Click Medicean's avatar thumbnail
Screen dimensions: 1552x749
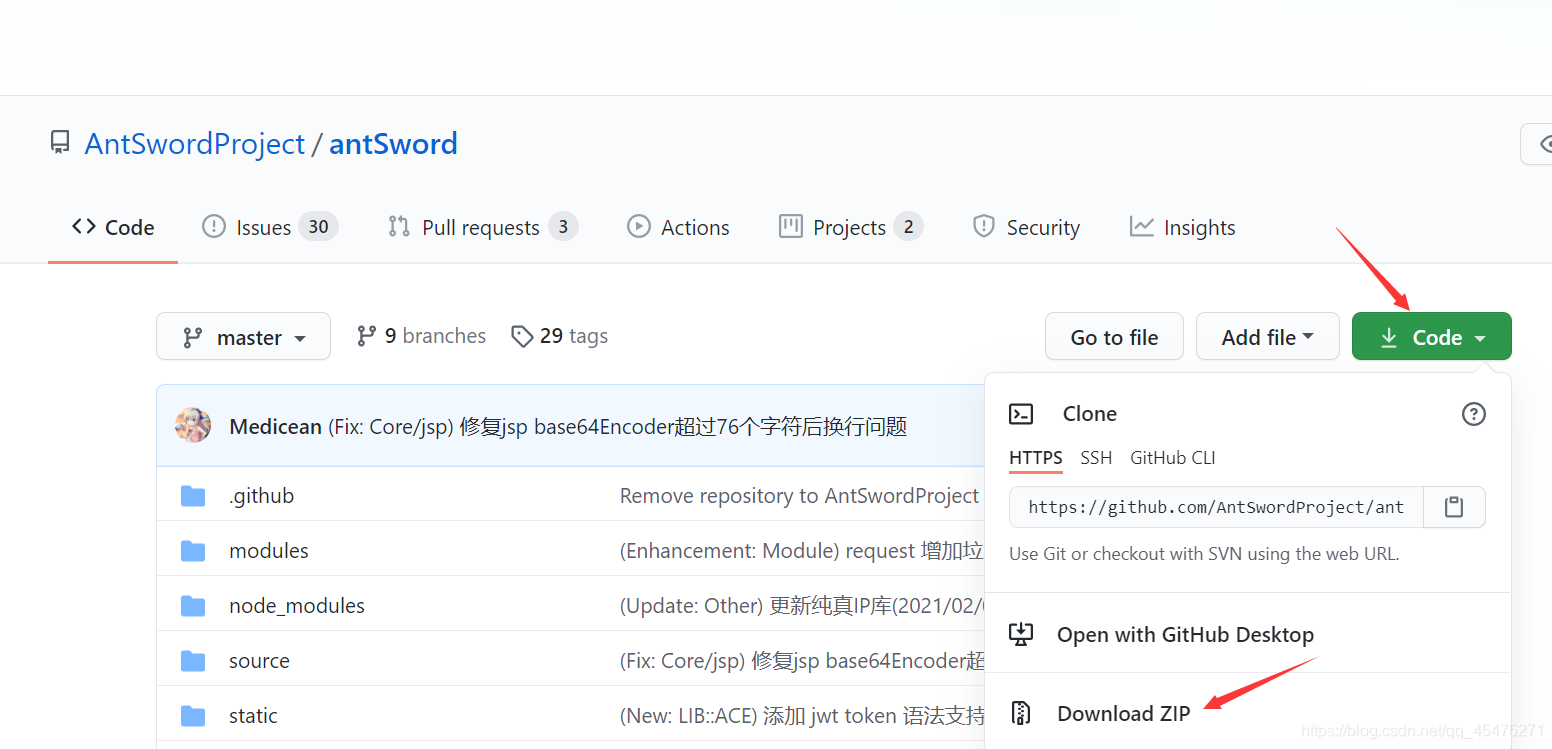tap(193, 425)
